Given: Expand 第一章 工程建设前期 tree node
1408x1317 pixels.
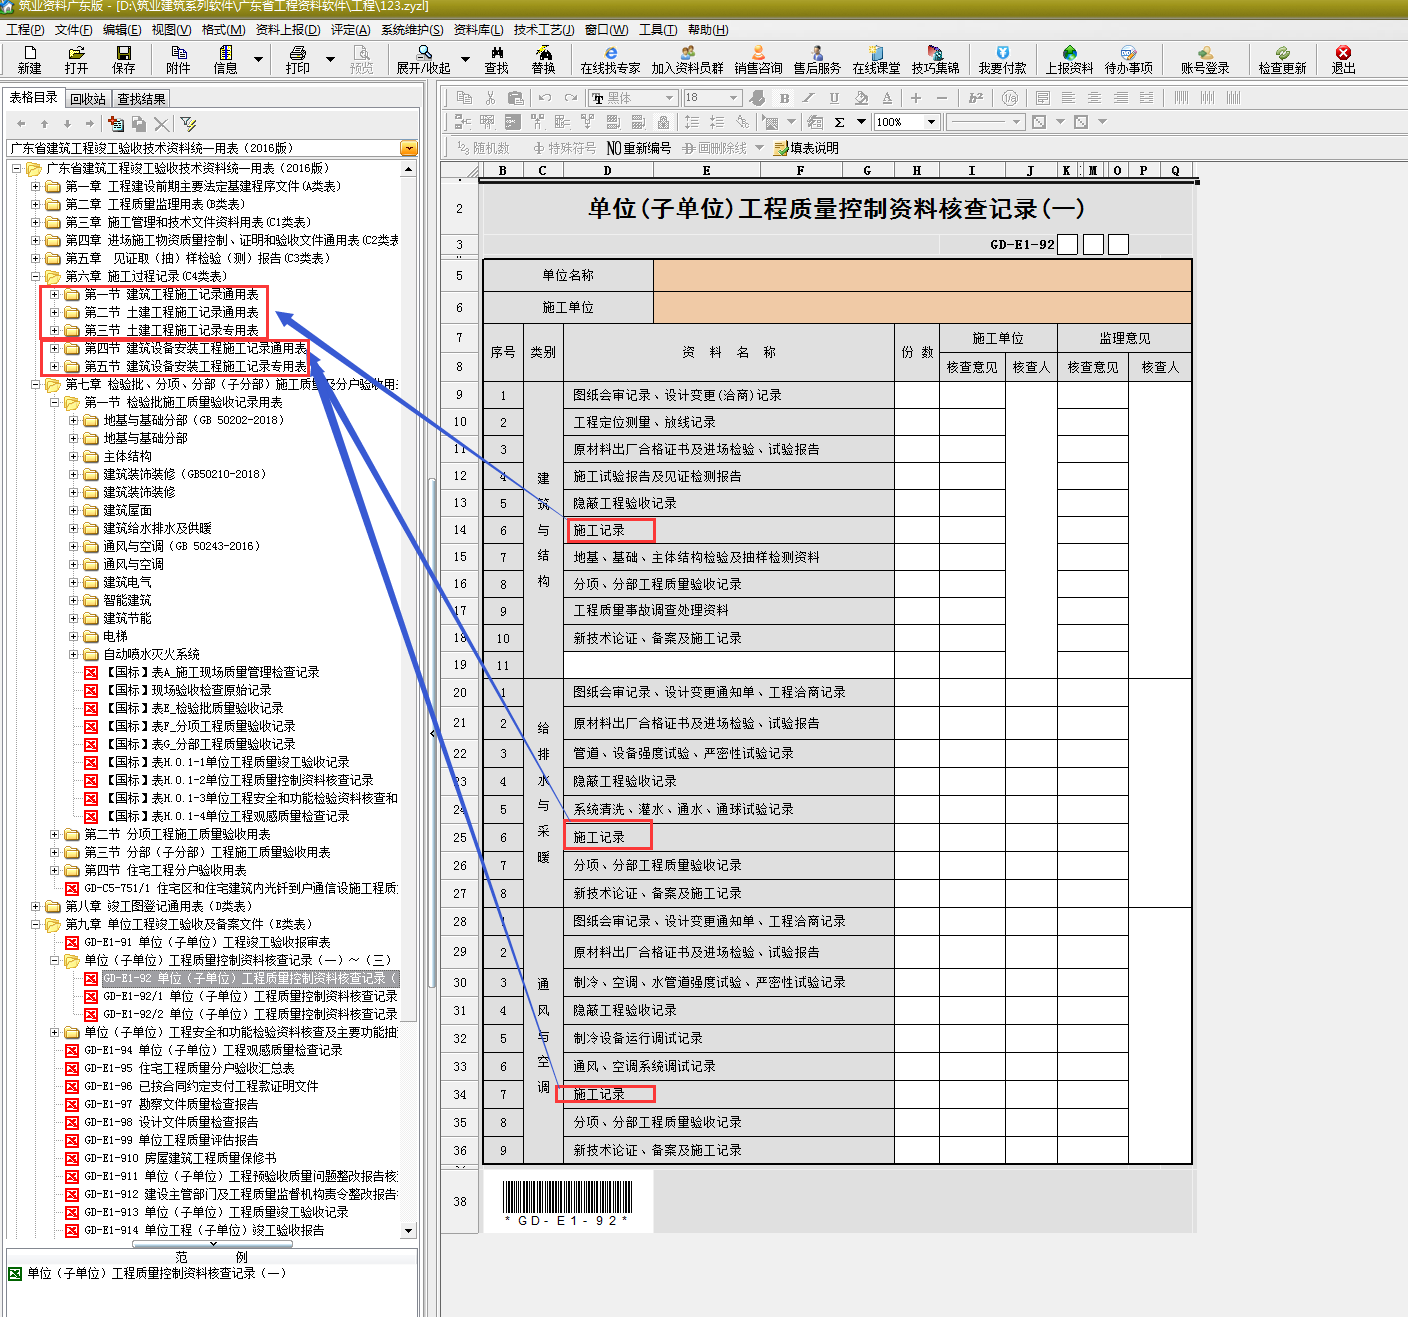Looking at the screenshot, I should [36, 186].
